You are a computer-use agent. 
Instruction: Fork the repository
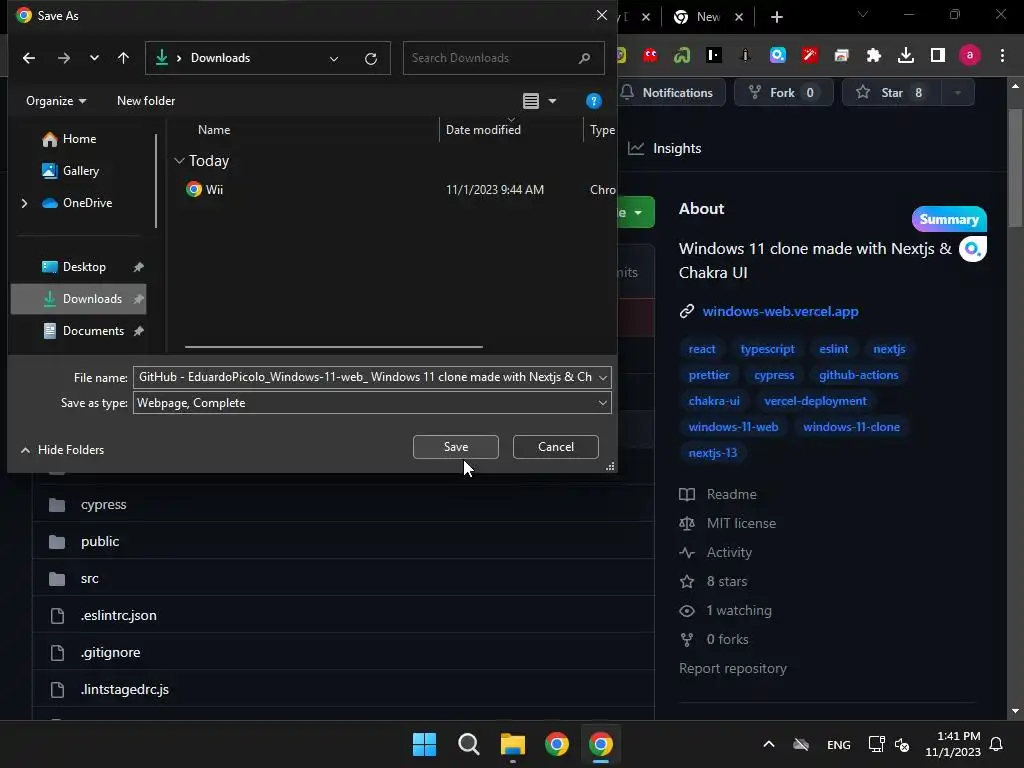(784, 93)
